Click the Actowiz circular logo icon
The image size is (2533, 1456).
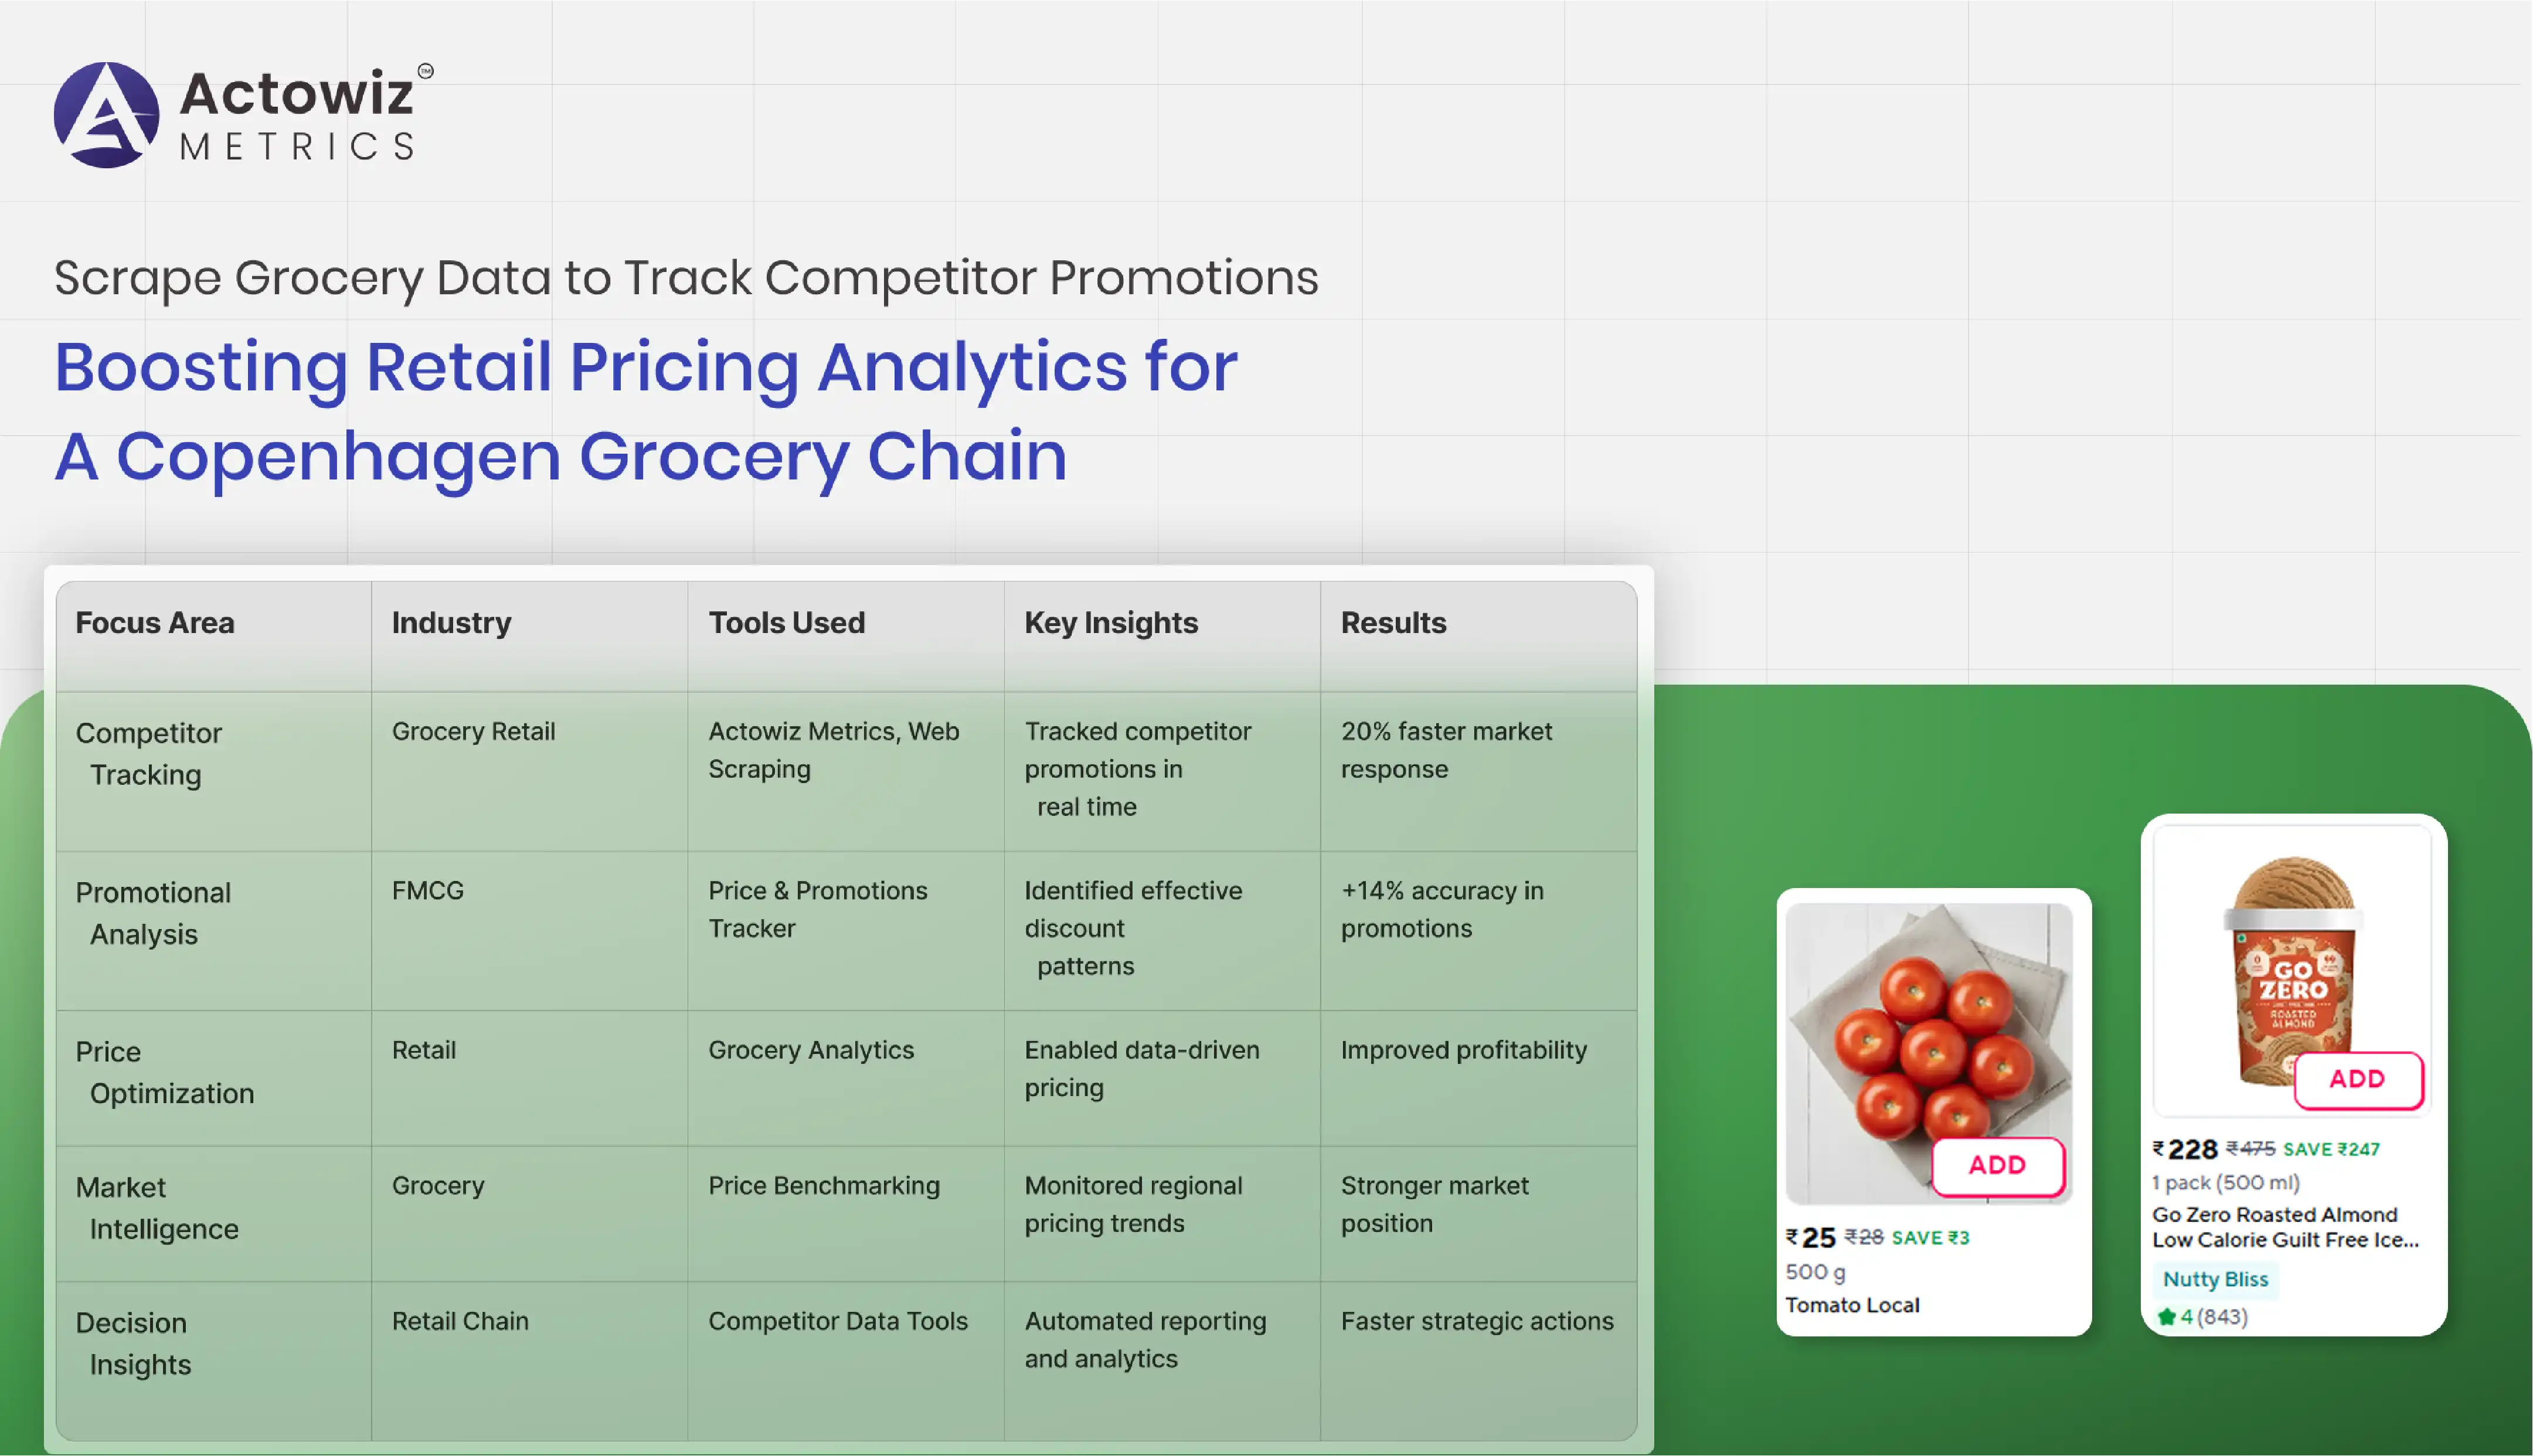(x=106, y=115)
